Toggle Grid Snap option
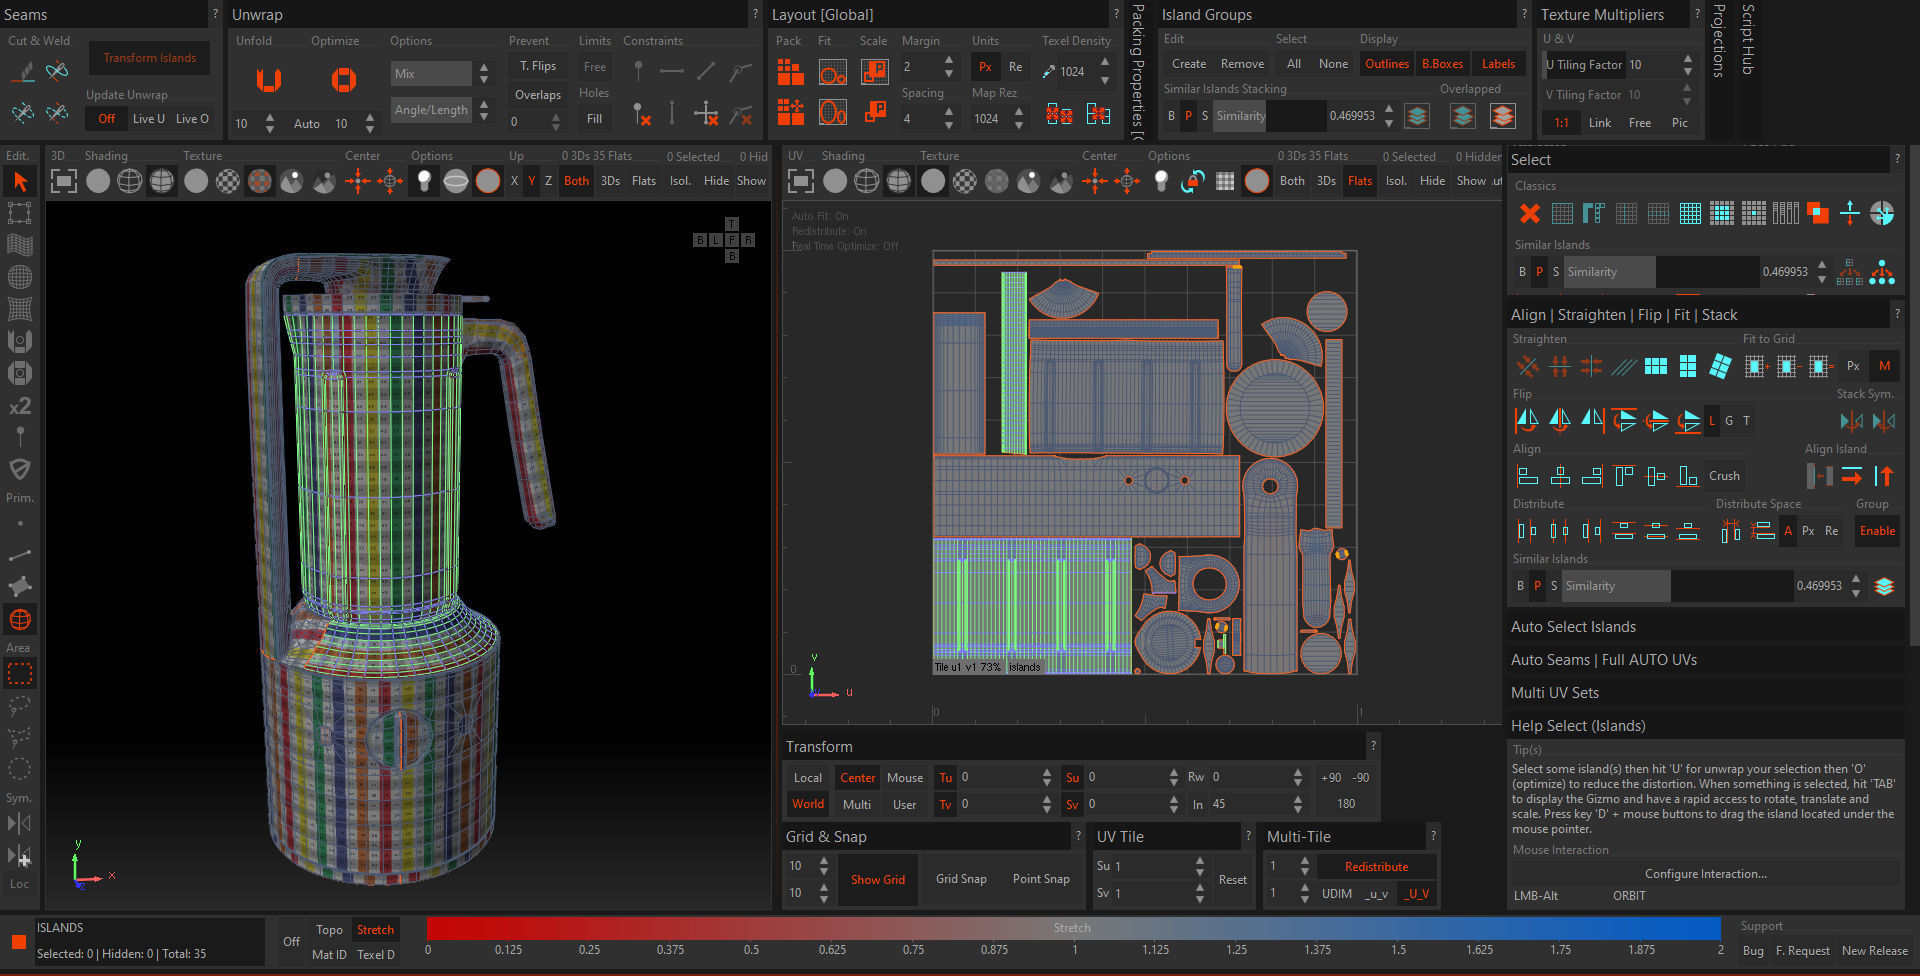 961,879
